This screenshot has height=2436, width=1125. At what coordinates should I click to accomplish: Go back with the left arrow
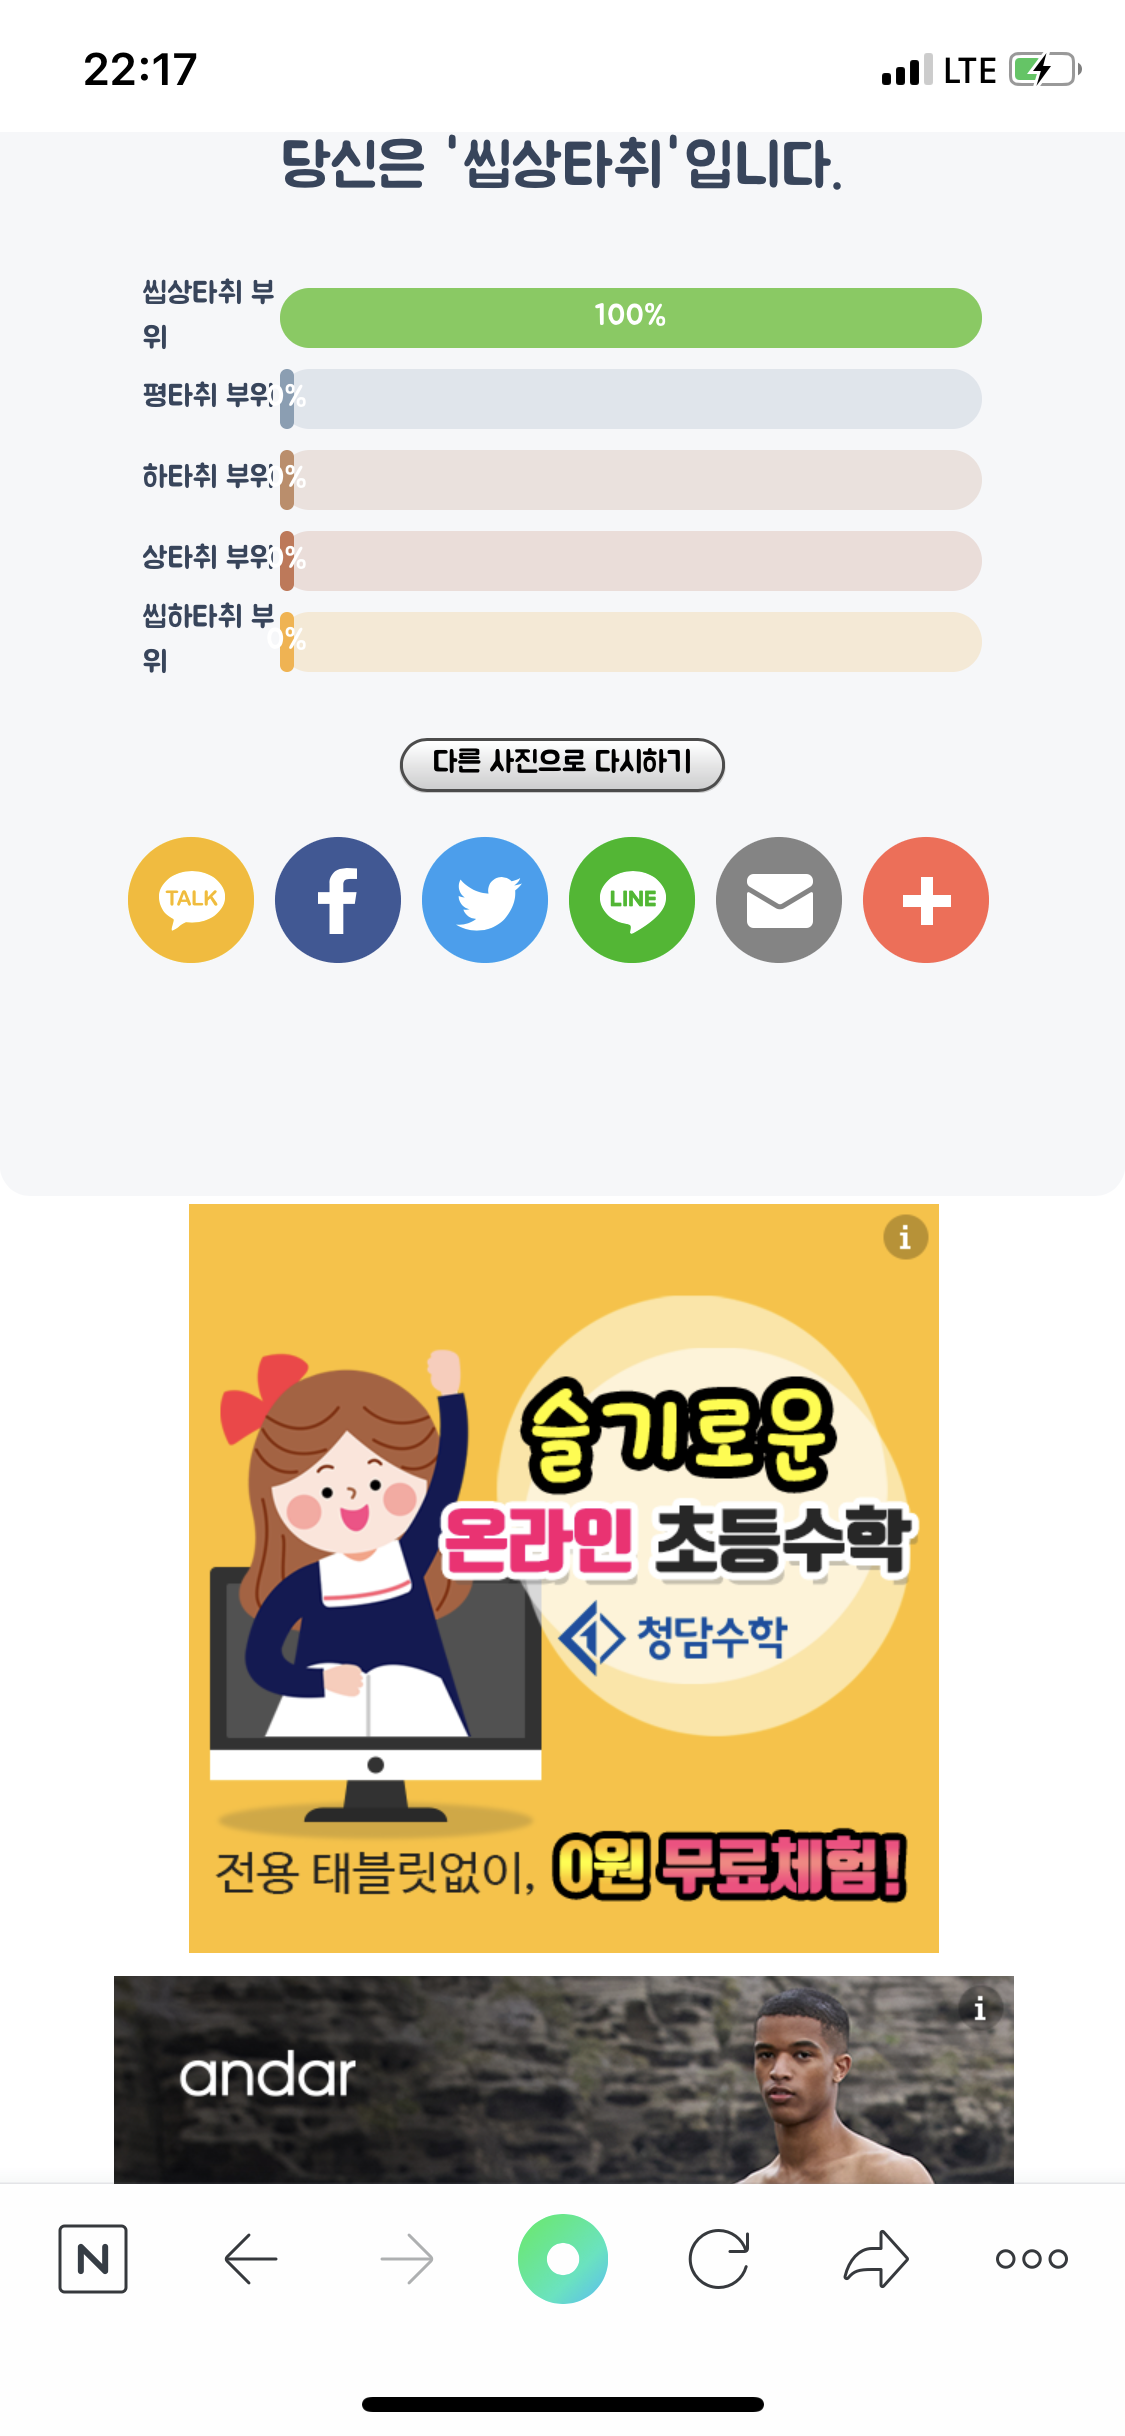coord(250,2259)
